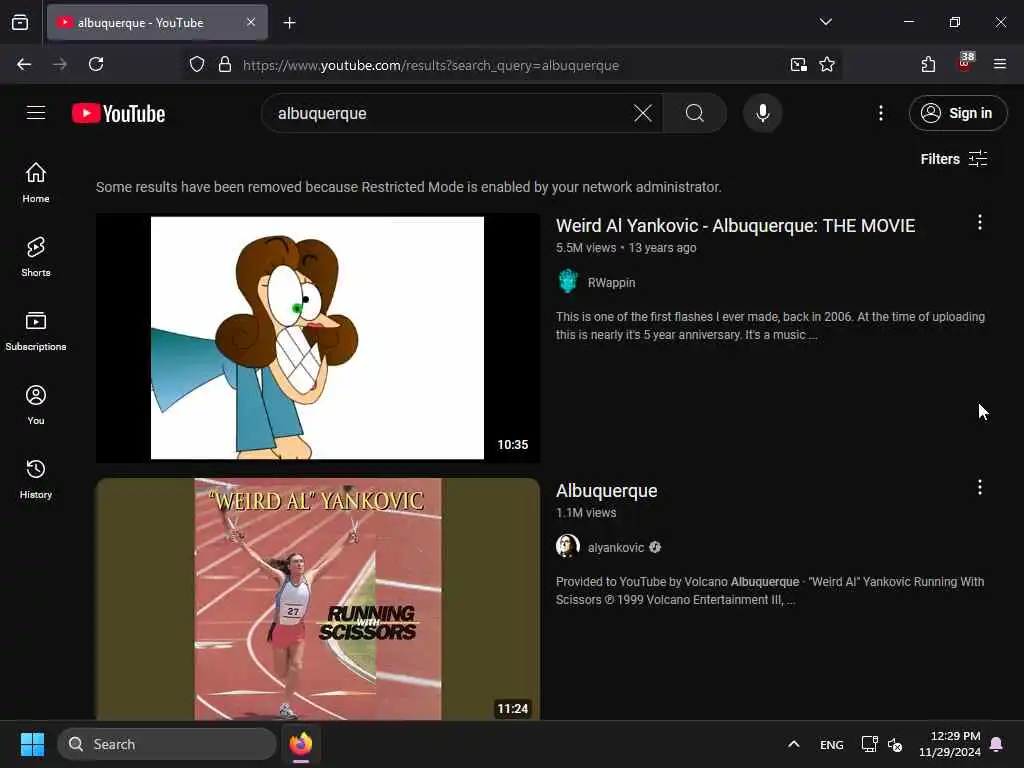Open Weird Al Yankovic - Albuquerque: THE MOVIE title
The image size is (1024, 768).
point(735,225)
